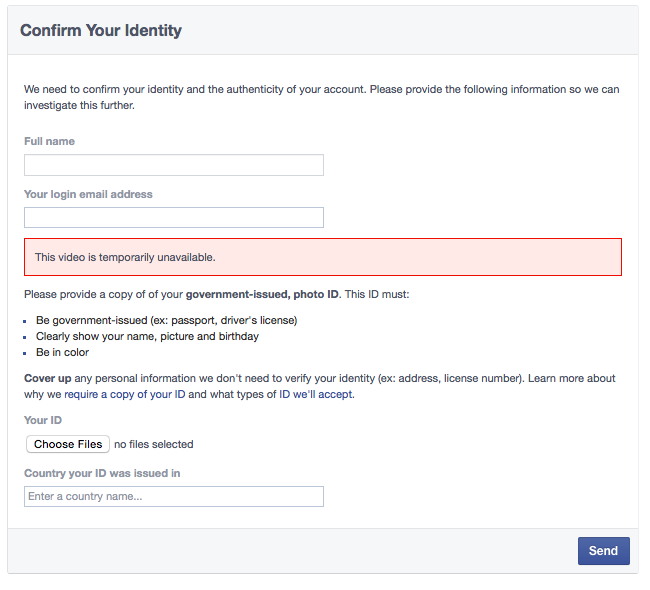
Task: Click the red video unavailable error message
Action: click(x=322, y=257)
